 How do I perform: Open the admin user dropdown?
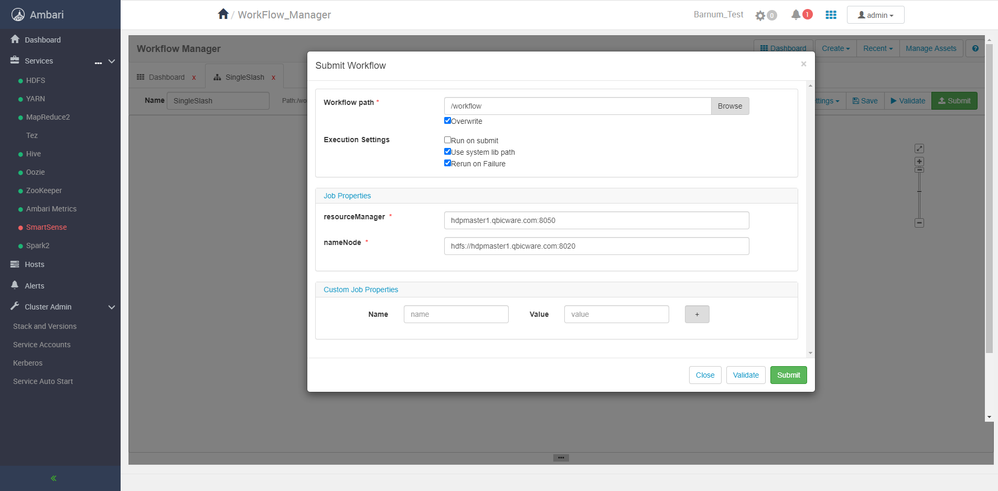pos(875,15)
